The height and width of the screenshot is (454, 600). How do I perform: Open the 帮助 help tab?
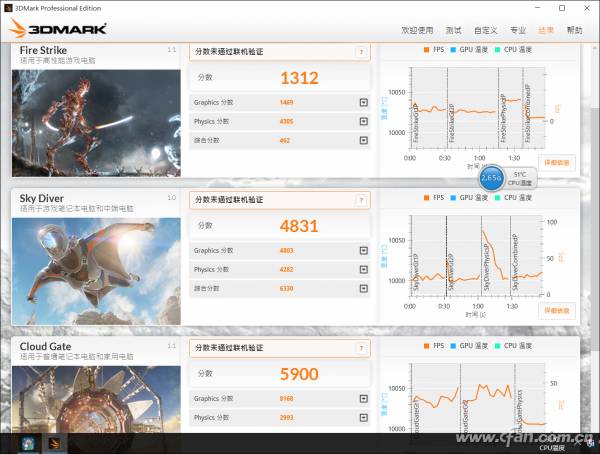tap(574, 30)
